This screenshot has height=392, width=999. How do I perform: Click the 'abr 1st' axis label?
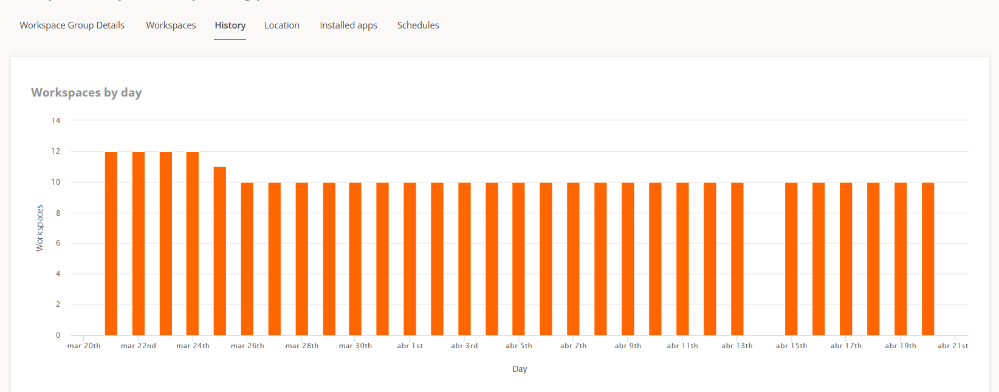tap(410, 346)
